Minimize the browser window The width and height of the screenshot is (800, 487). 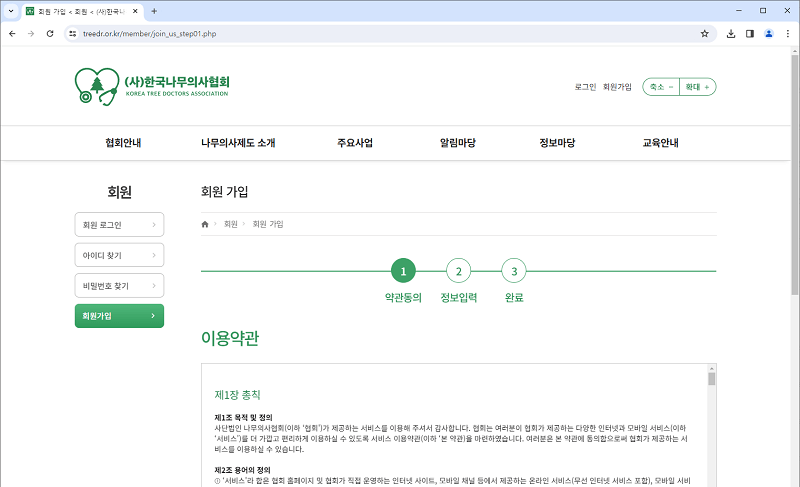(x=739, y=11)
